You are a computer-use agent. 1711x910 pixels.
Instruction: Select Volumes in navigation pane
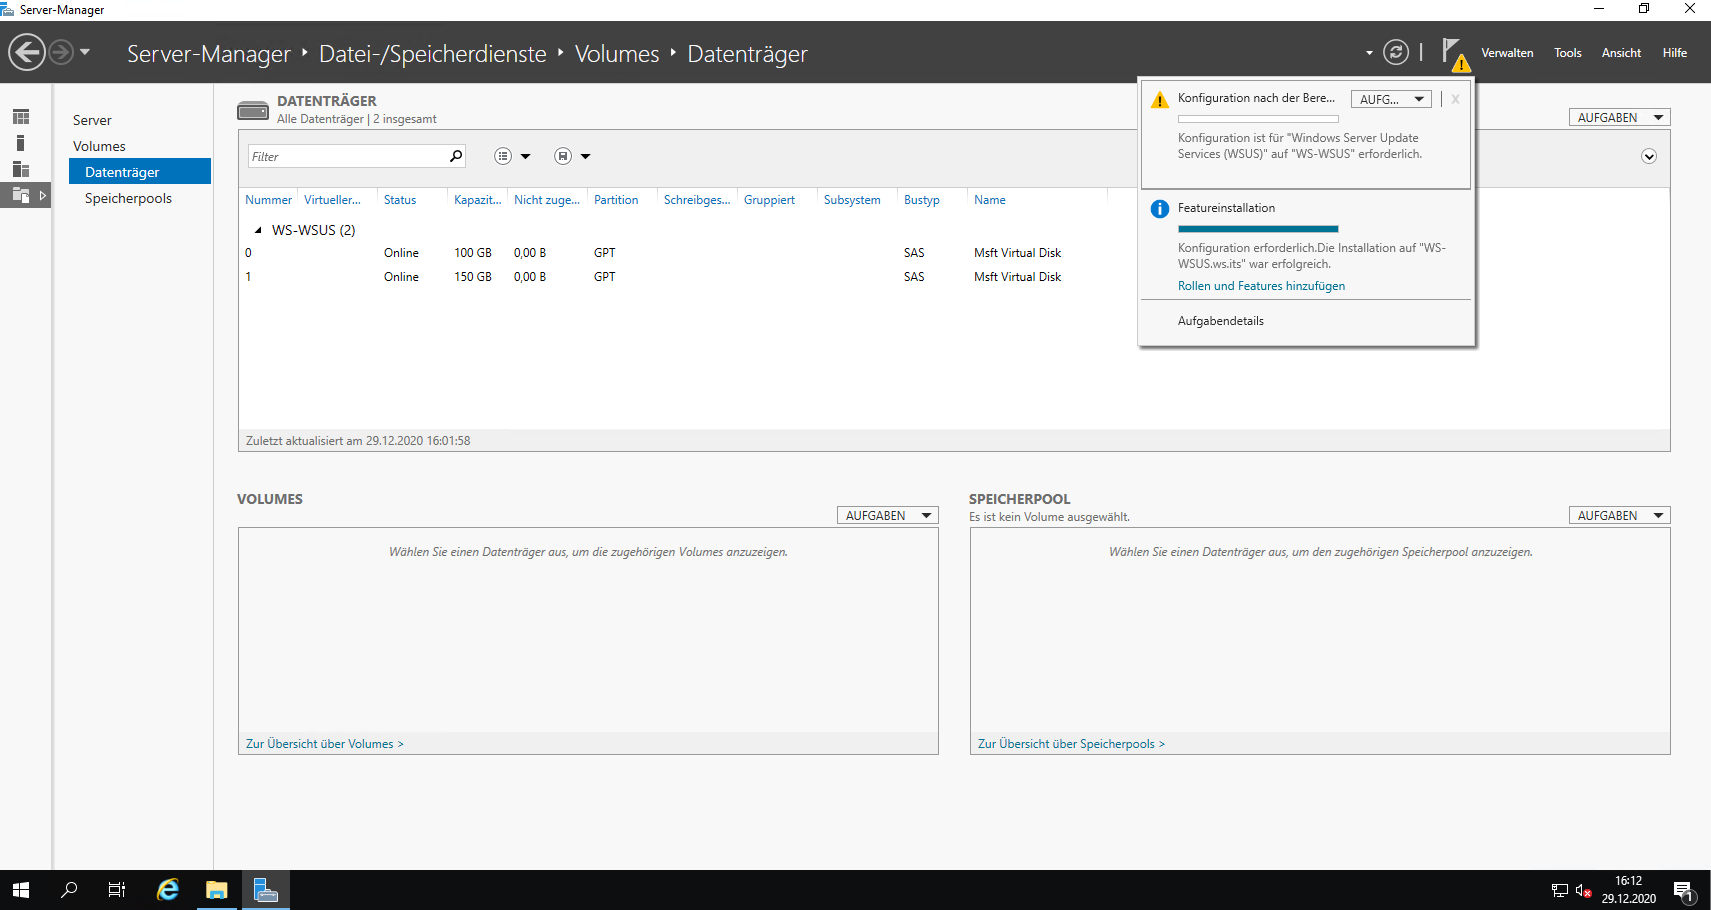(99, 146)
